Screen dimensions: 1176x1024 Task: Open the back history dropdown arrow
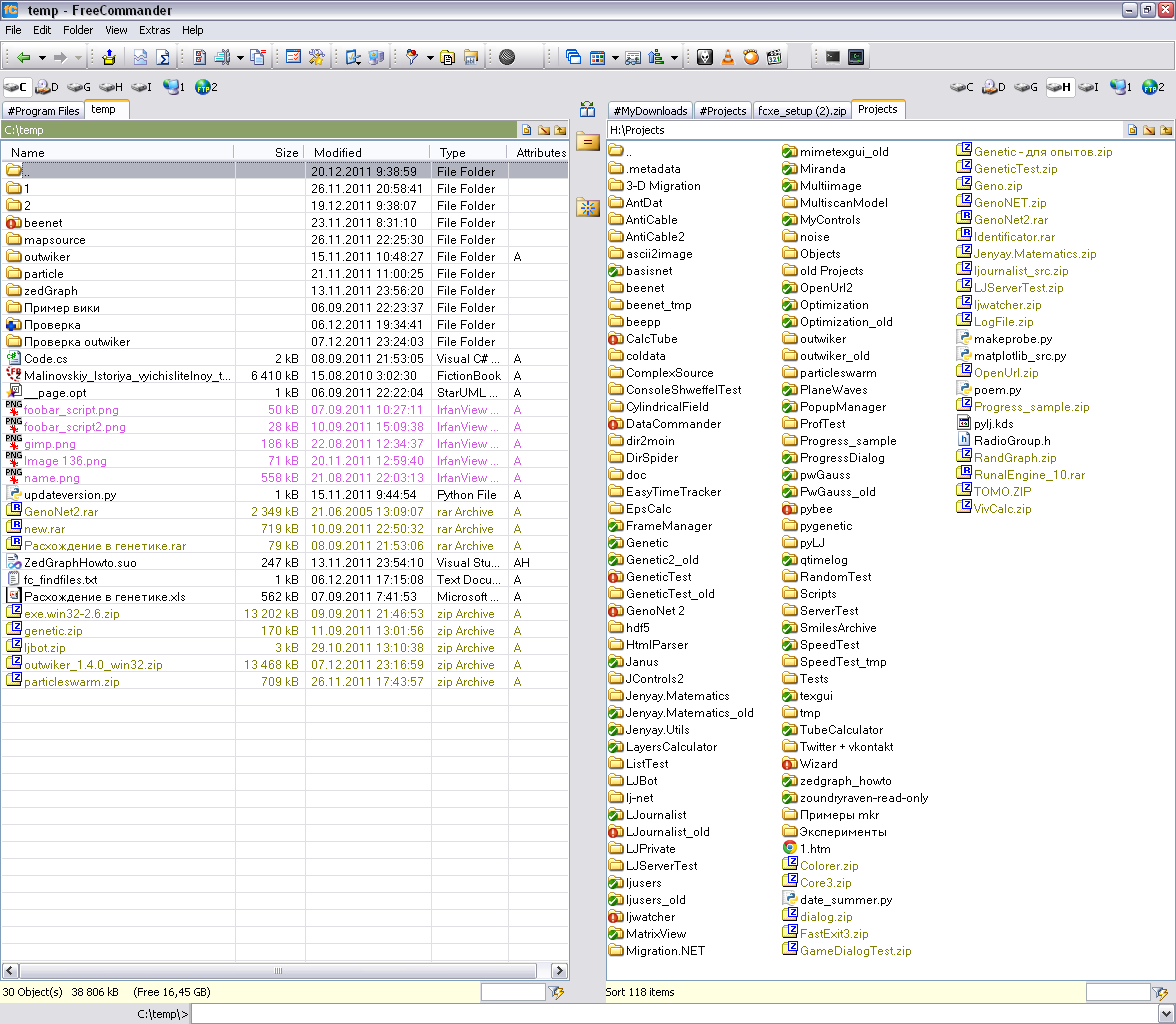point(42,58)
